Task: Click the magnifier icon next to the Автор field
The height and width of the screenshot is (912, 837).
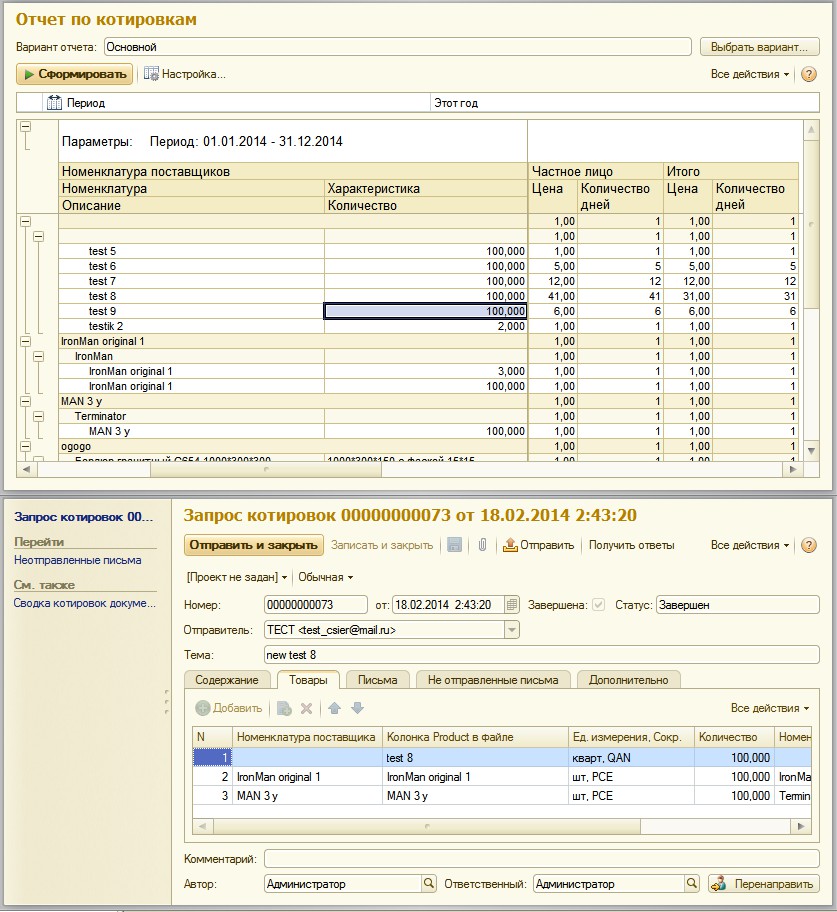Action: click(429, 884)
